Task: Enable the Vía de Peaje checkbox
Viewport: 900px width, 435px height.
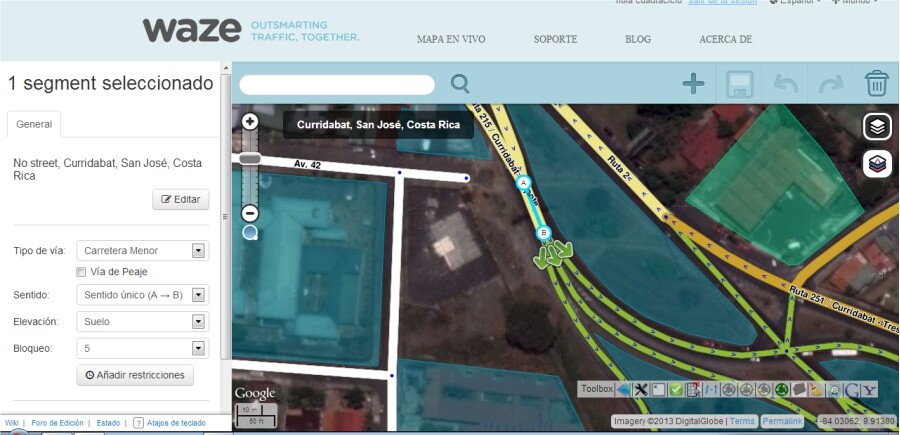Action: [x=81, y=272]
